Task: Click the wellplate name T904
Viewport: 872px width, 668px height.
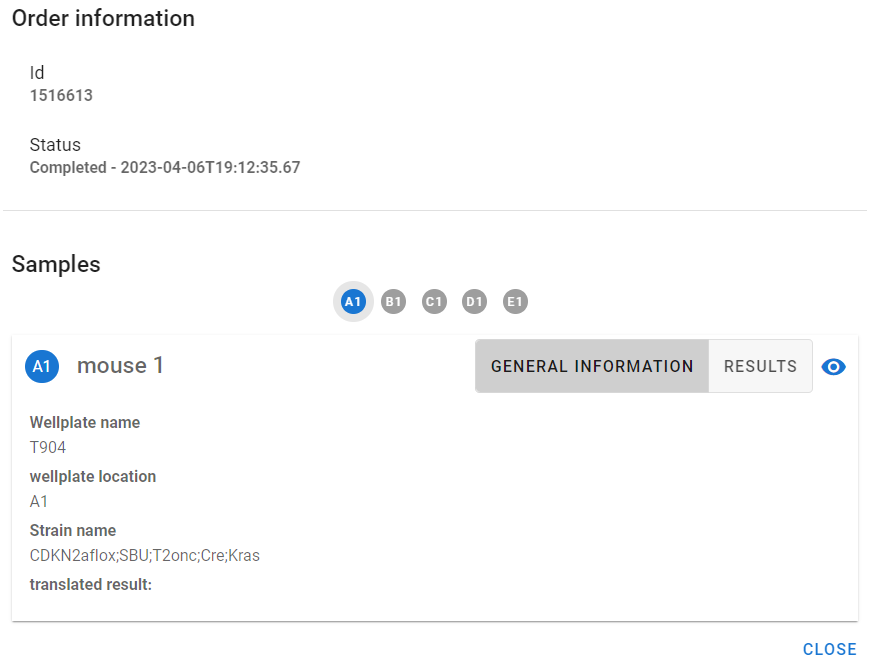Action: (48, 447)
